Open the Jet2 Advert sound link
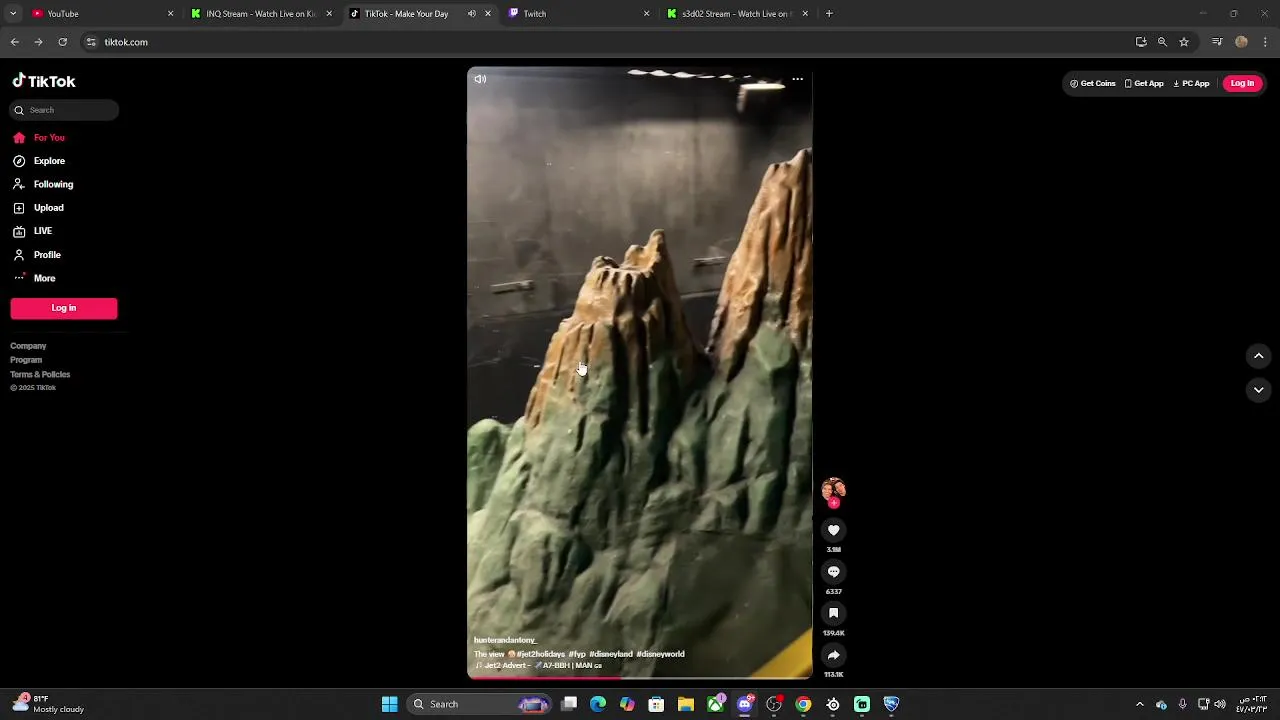Image resolution: width=1280 pixels, height=720 pixels. 539,666
